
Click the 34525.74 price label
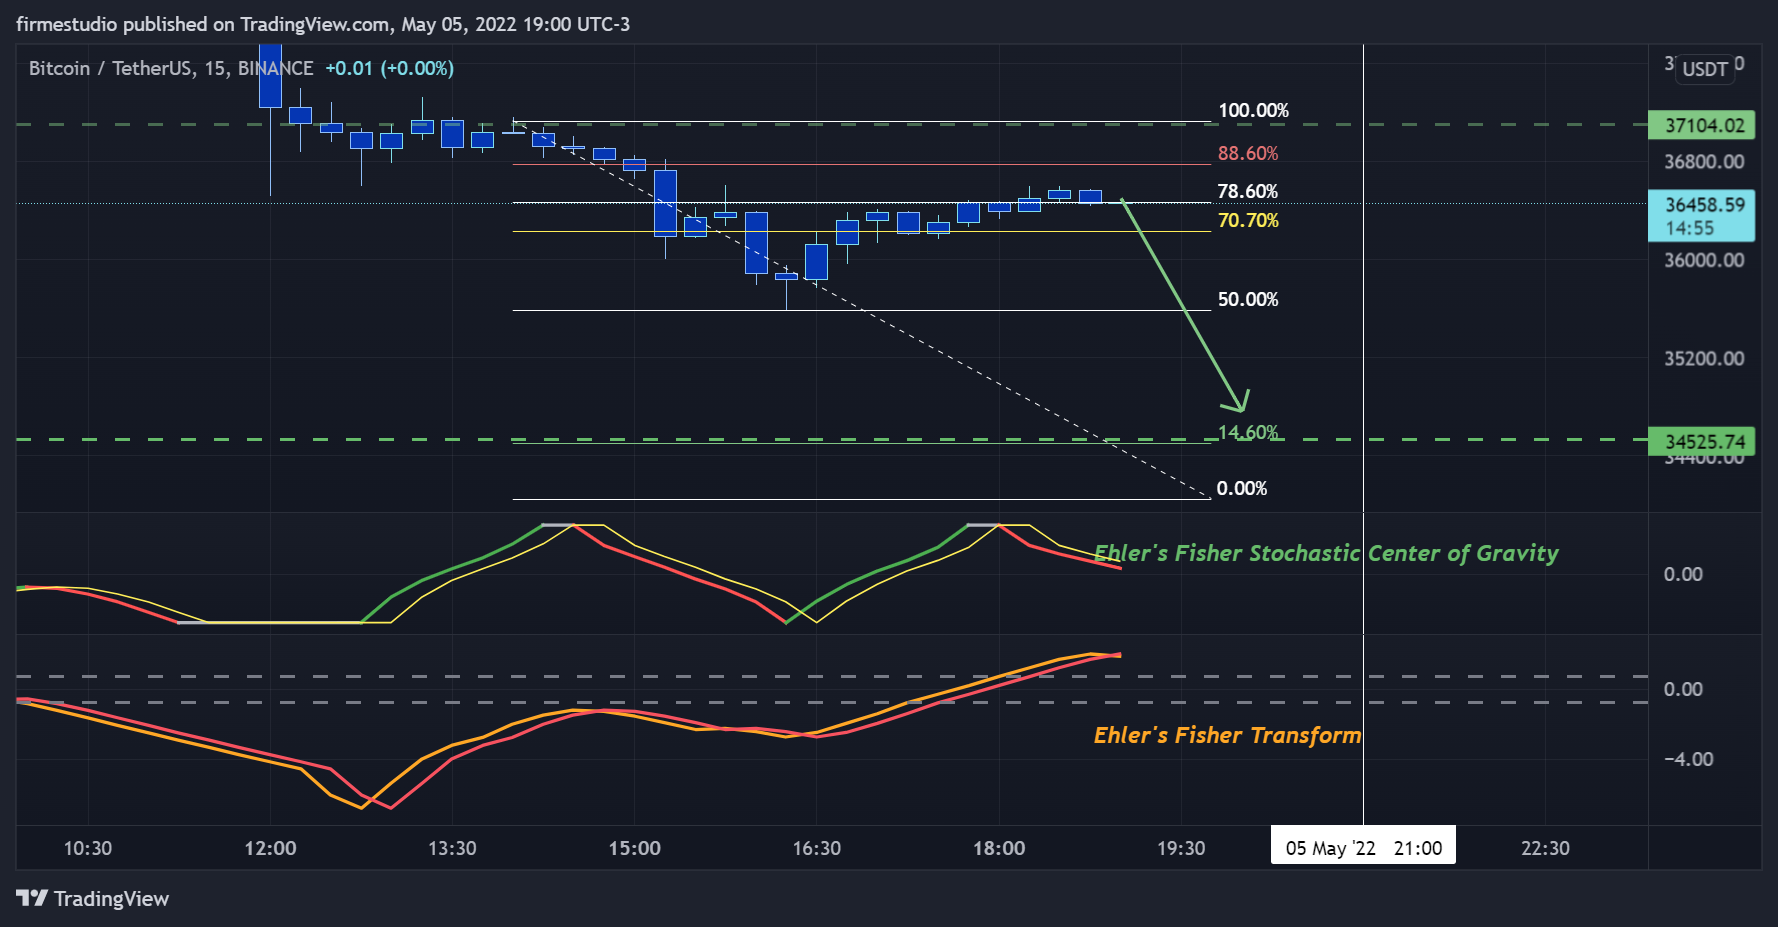tap(1702, 441)
